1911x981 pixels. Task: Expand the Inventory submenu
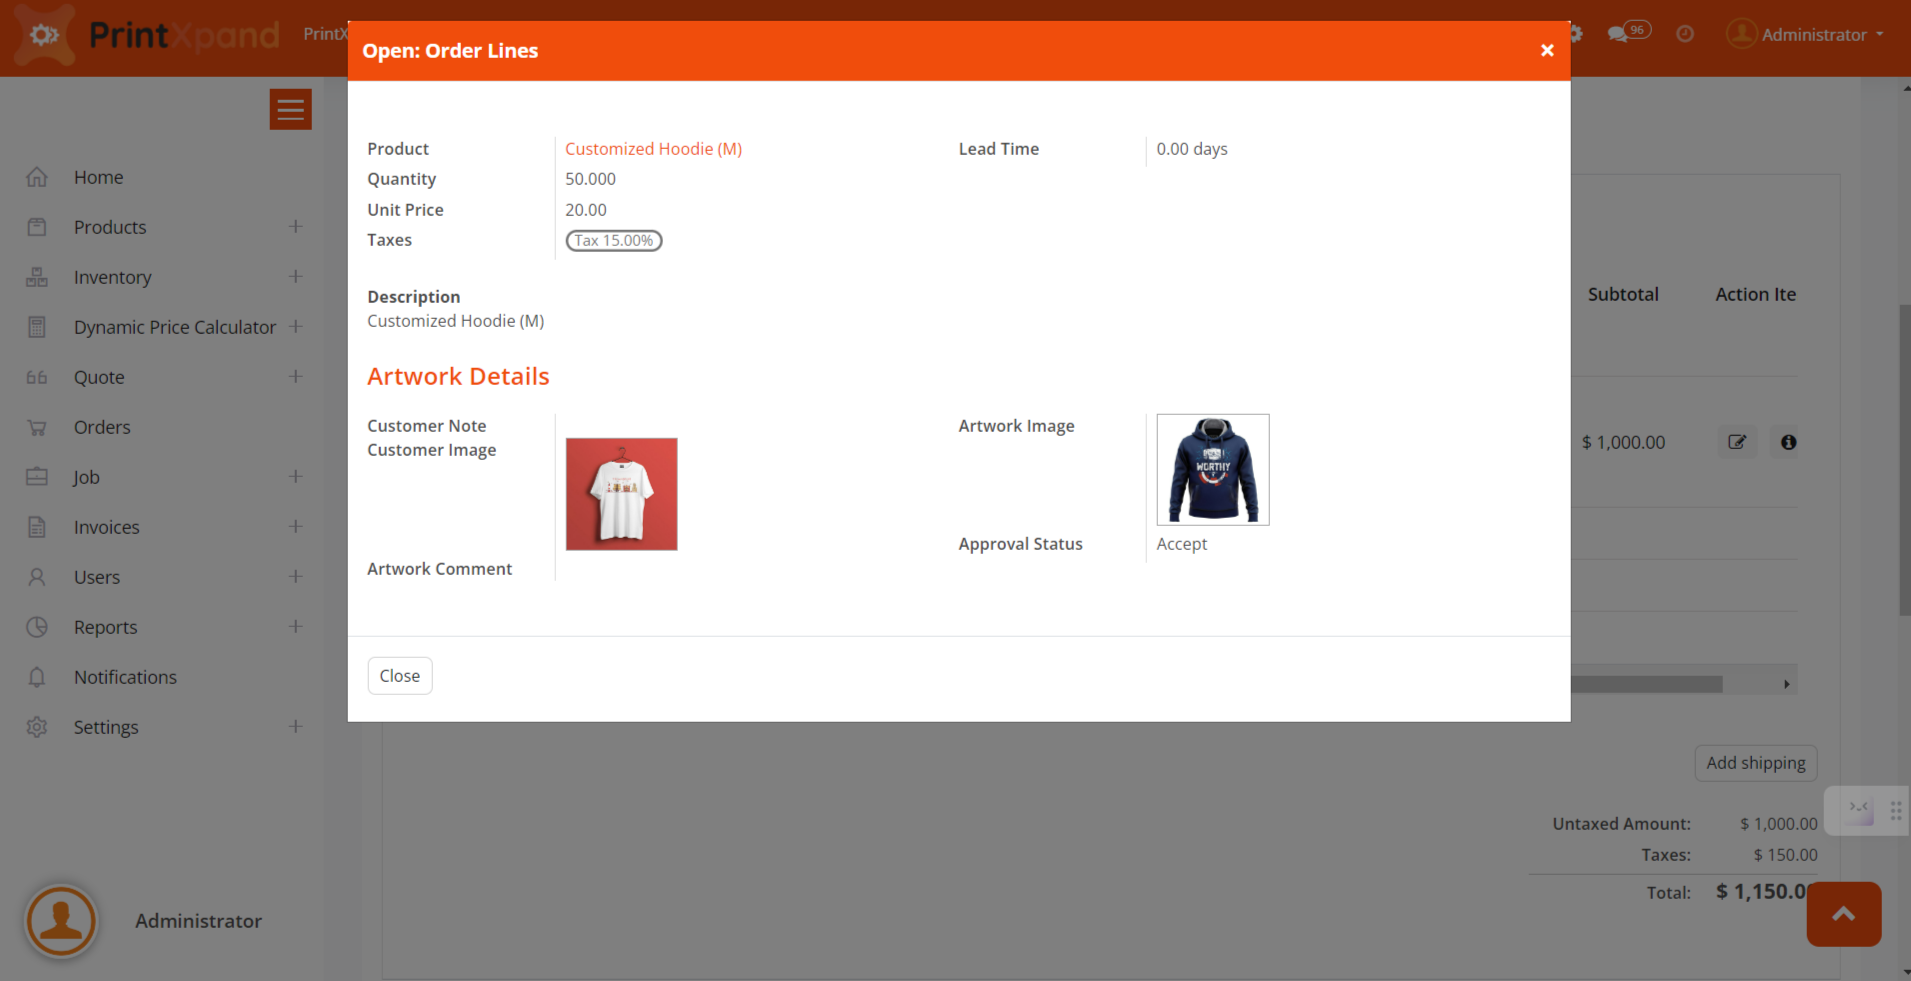click(295, 277)
